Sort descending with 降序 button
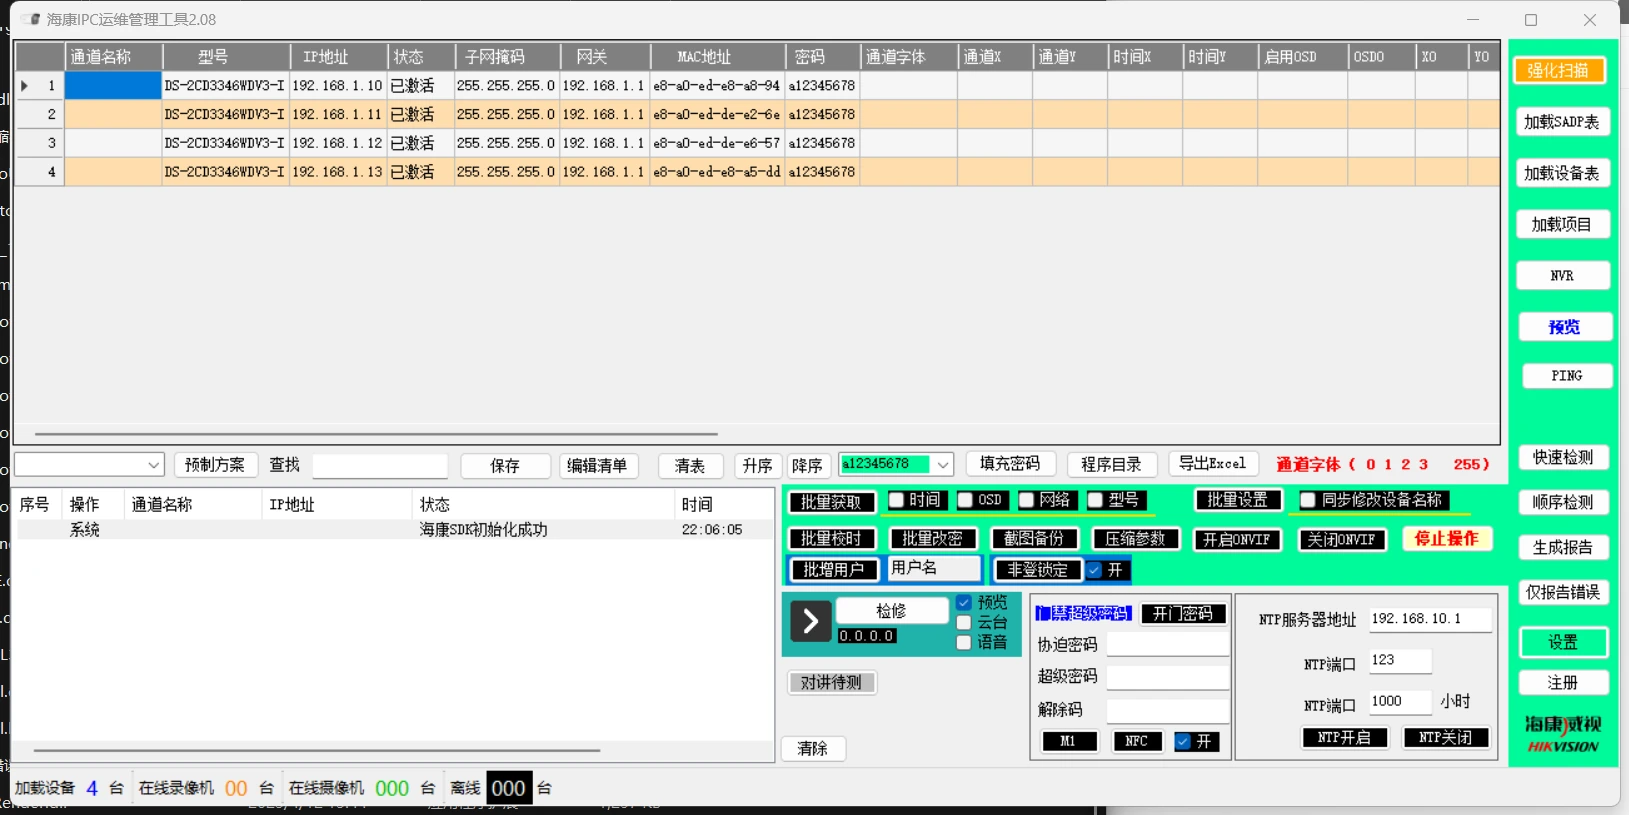The width and height of the screenshot is (1629, 815). [807, 466]
